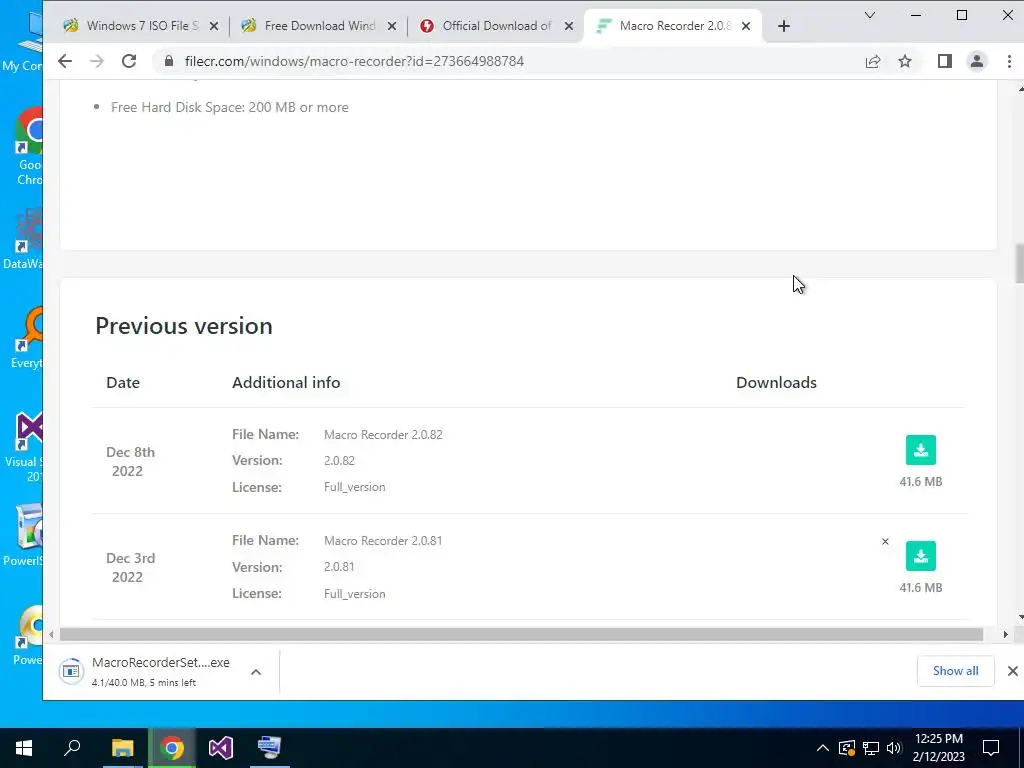
Task: Click the network tray icon
Action: [x=871, y=748]
